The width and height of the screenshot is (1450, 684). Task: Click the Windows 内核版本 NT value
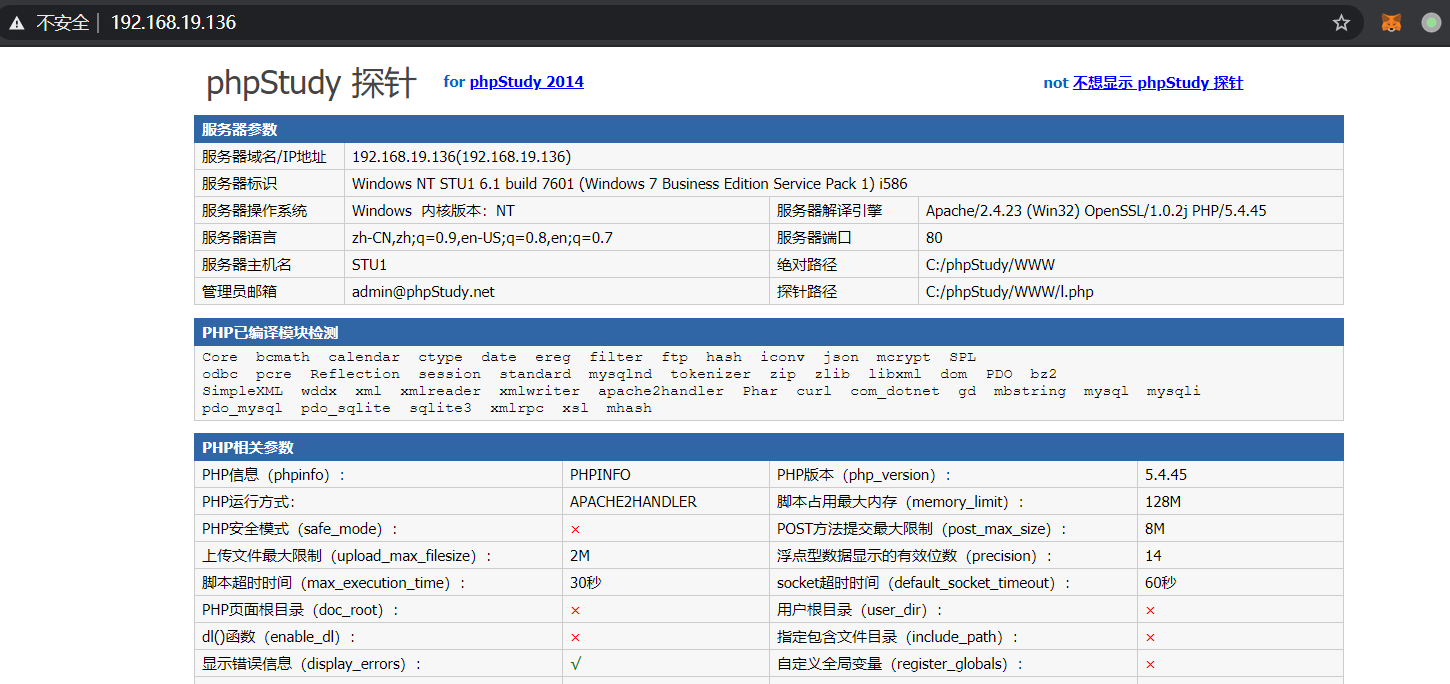pos(433,211)
